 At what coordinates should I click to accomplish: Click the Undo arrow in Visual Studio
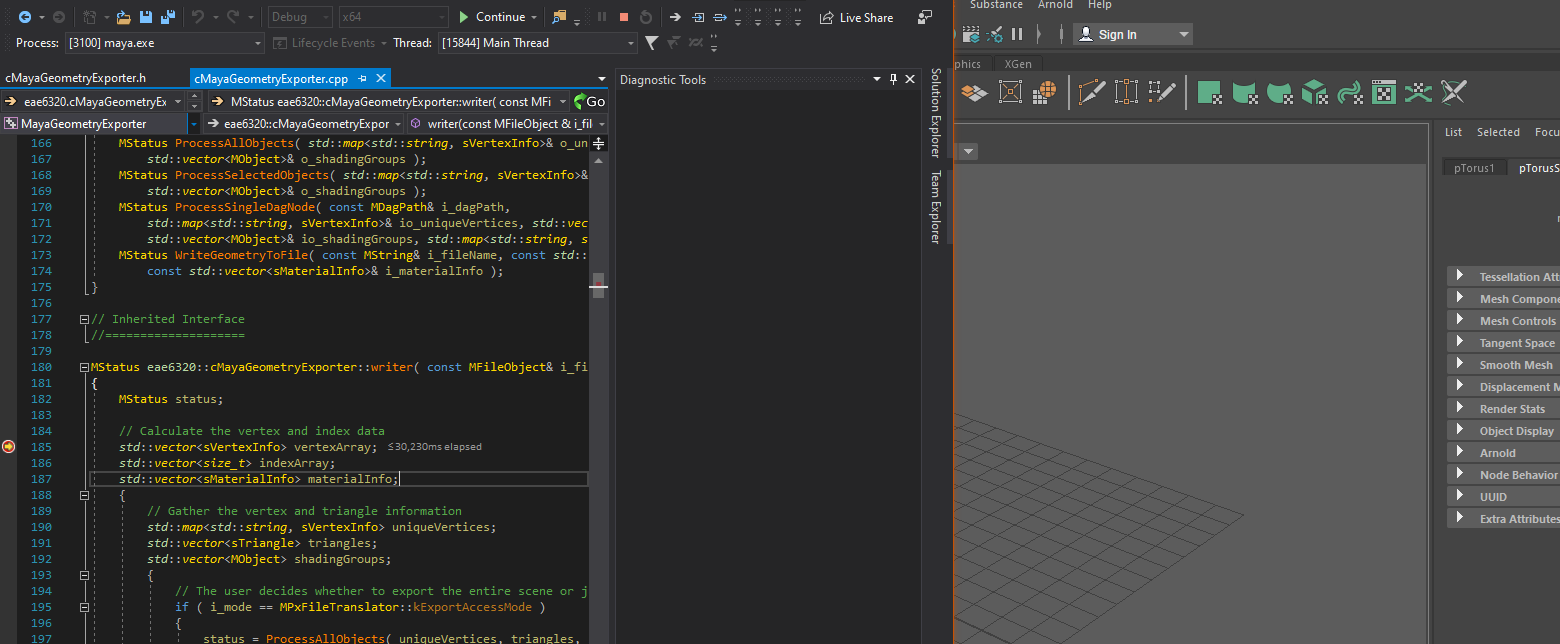(197, 17)
